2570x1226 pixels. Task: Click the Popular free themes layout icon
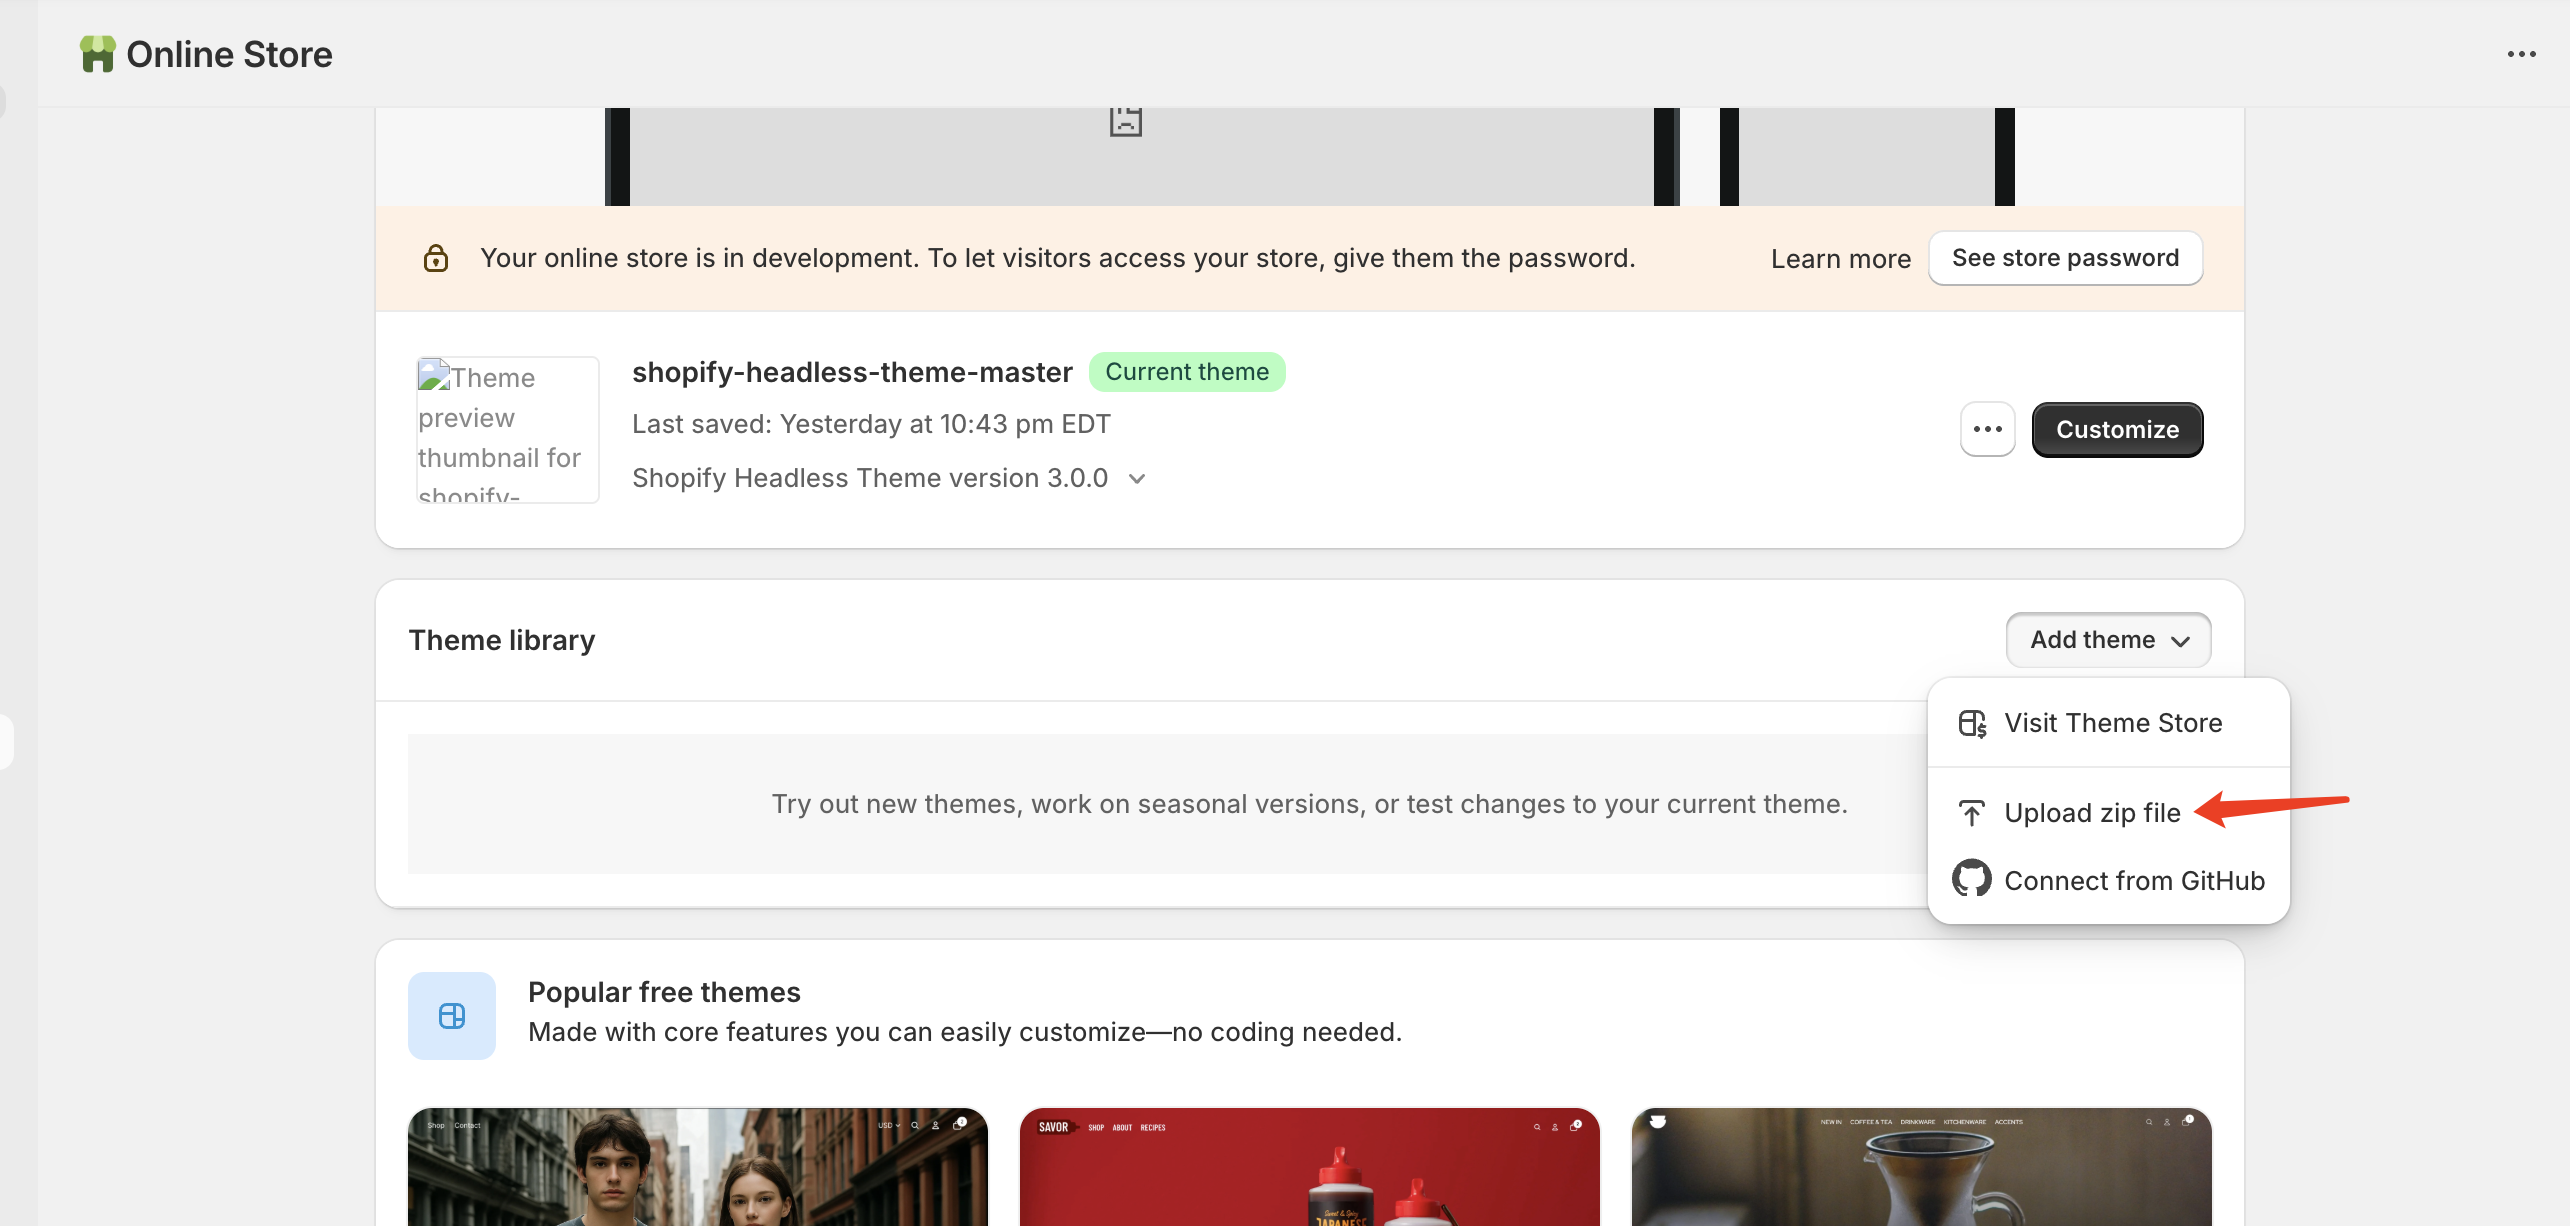coord(452,1016)
